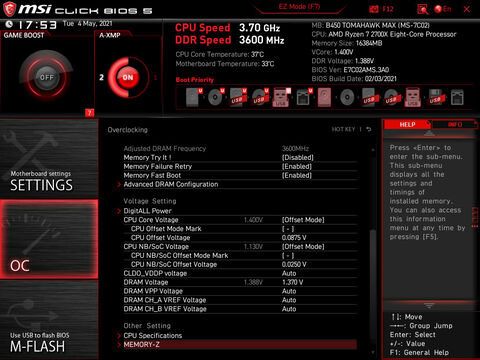Click CPU Core Temperature 37°C readout
480x360 pixels.
click(220, 54)
